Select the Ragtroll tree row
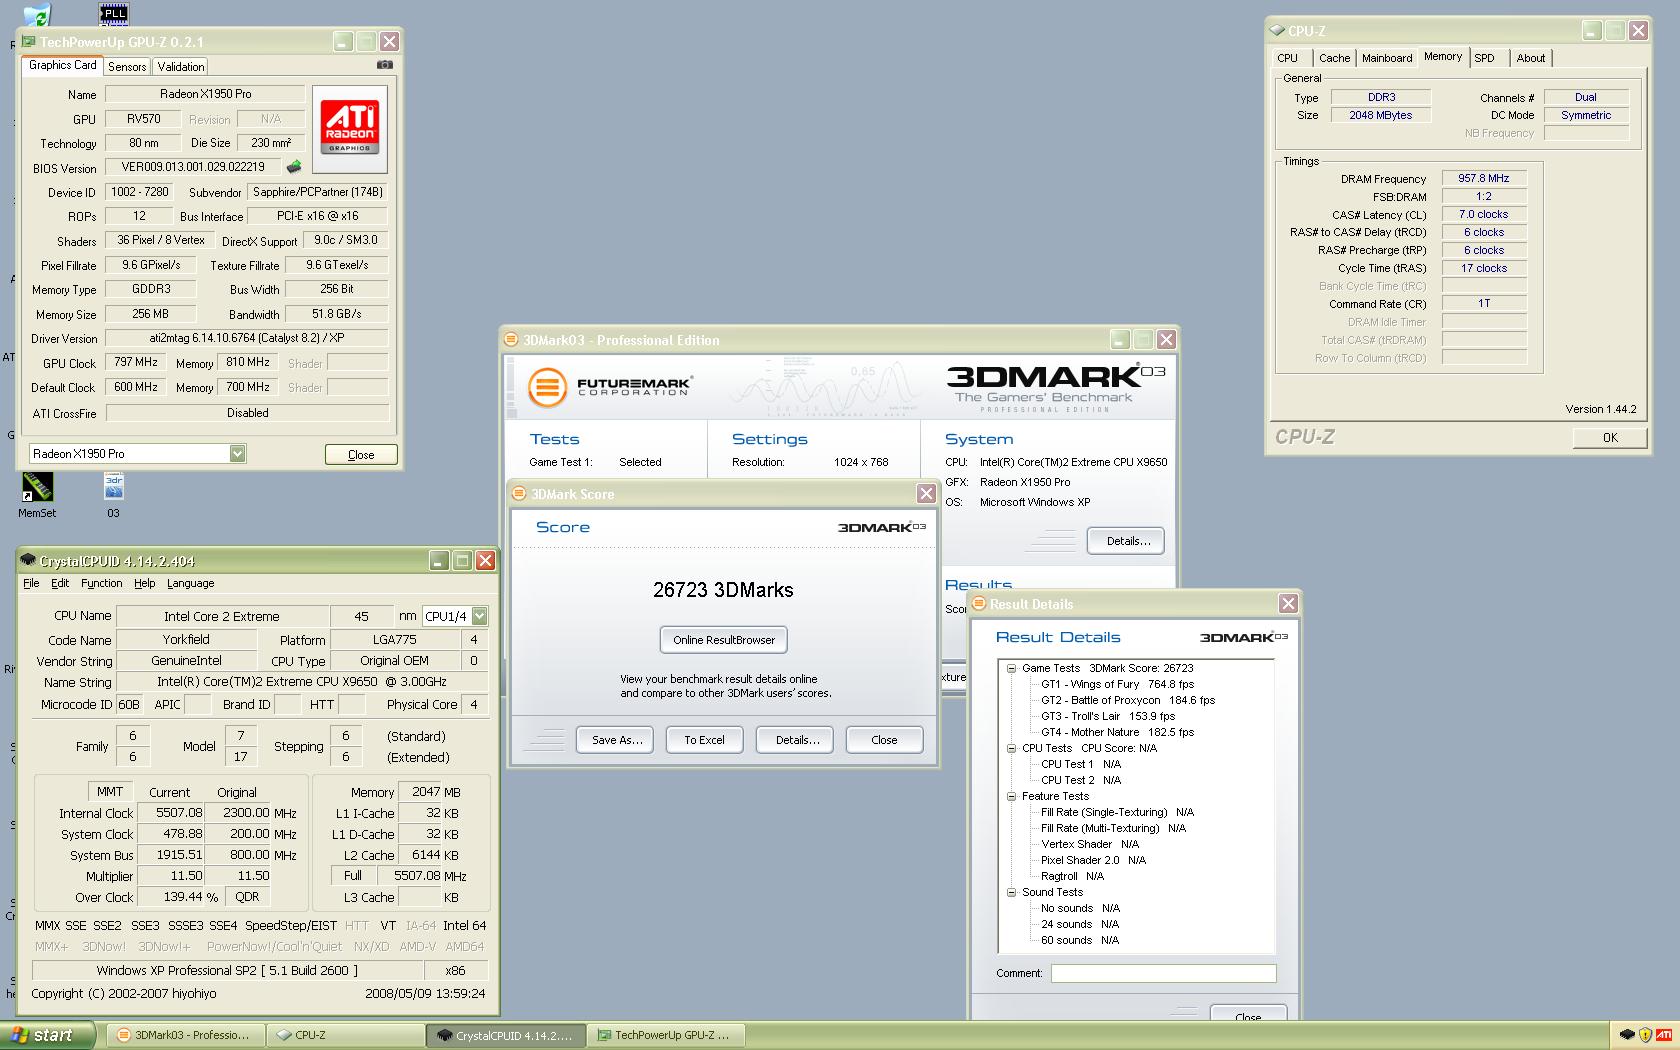1680x1050 pixels. pos(1072,876)
